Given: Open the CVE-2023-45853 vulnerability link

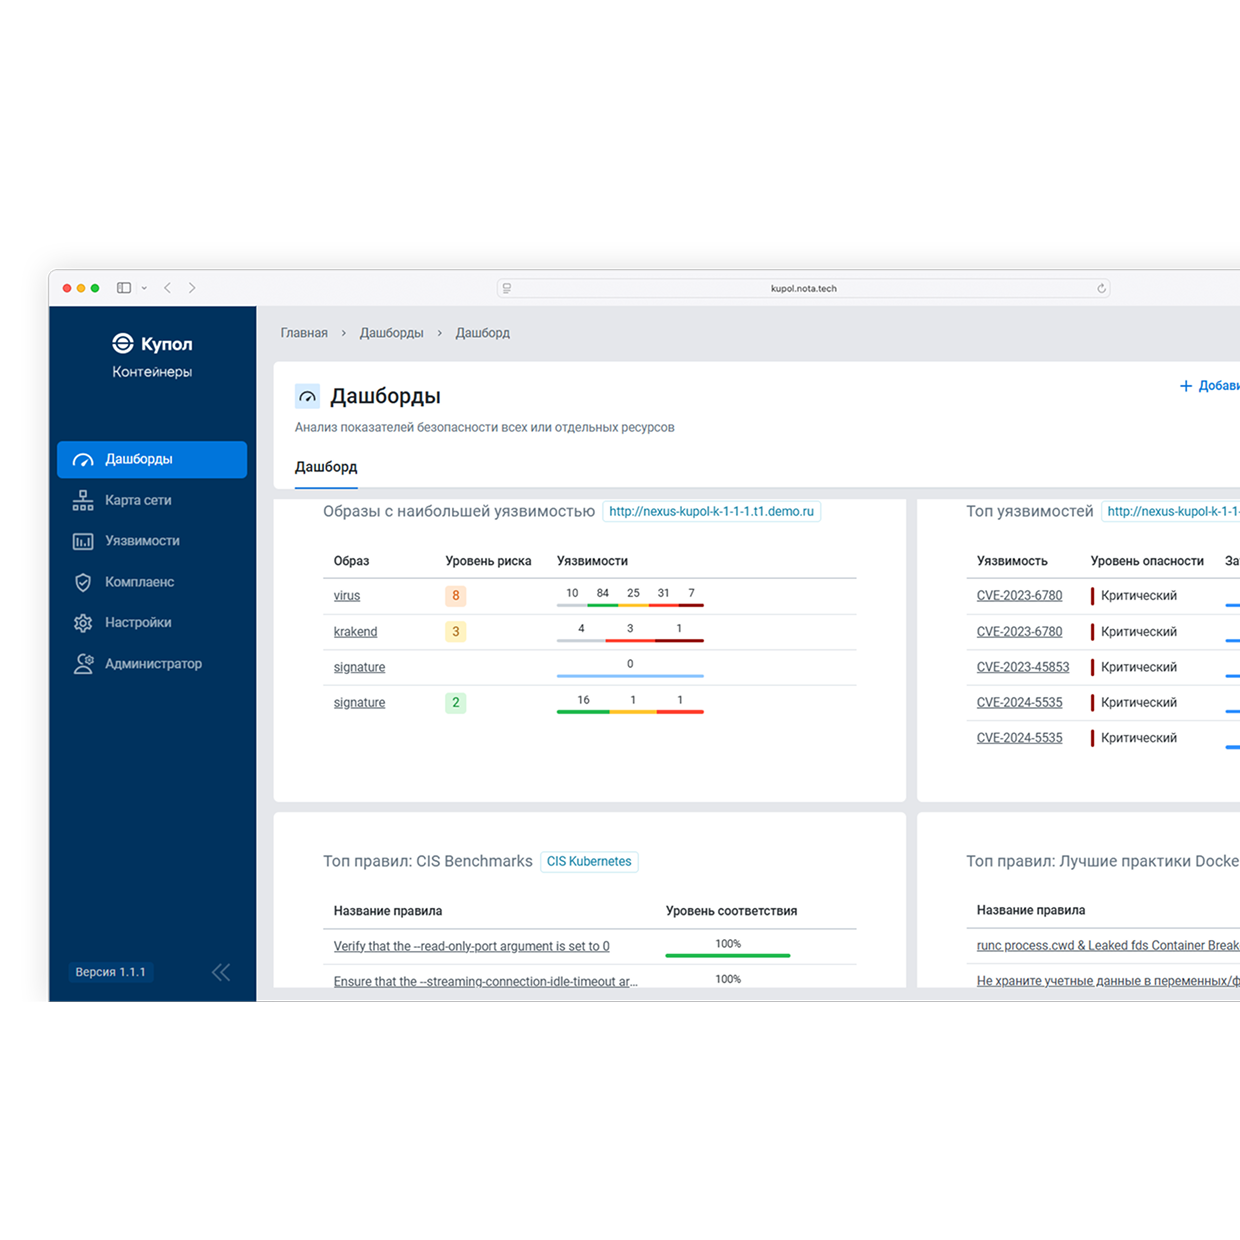Looking at the screenshot, I should tap(1022, 667).
